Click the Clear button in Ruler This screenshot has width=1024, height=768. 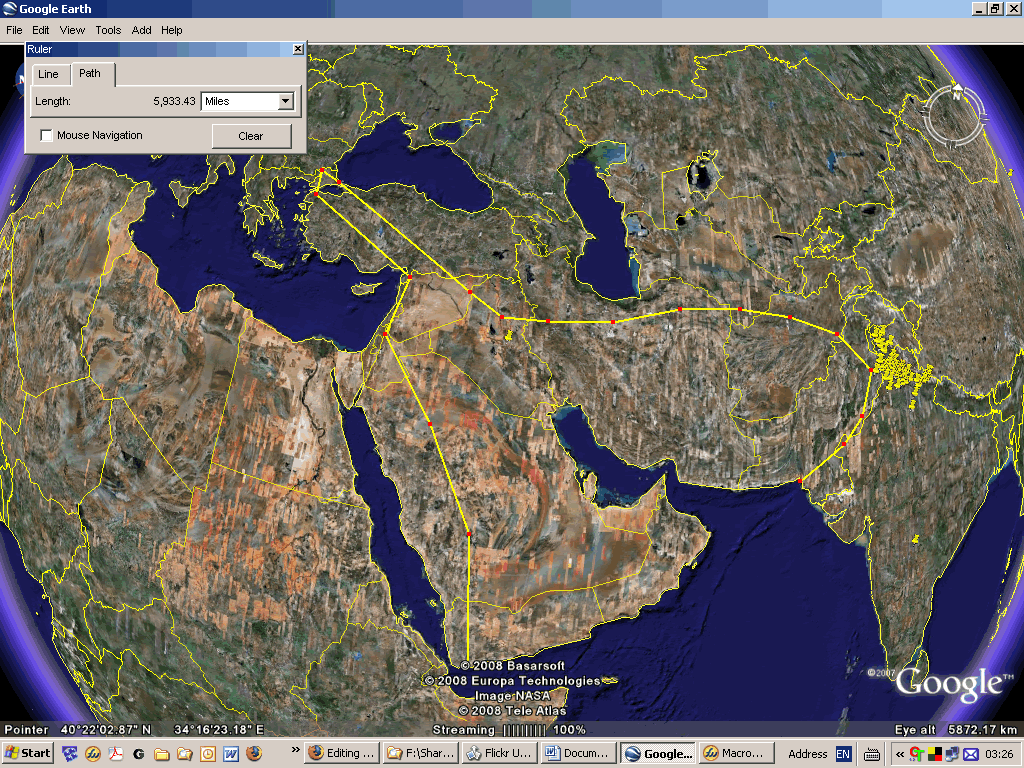(251, 136)
